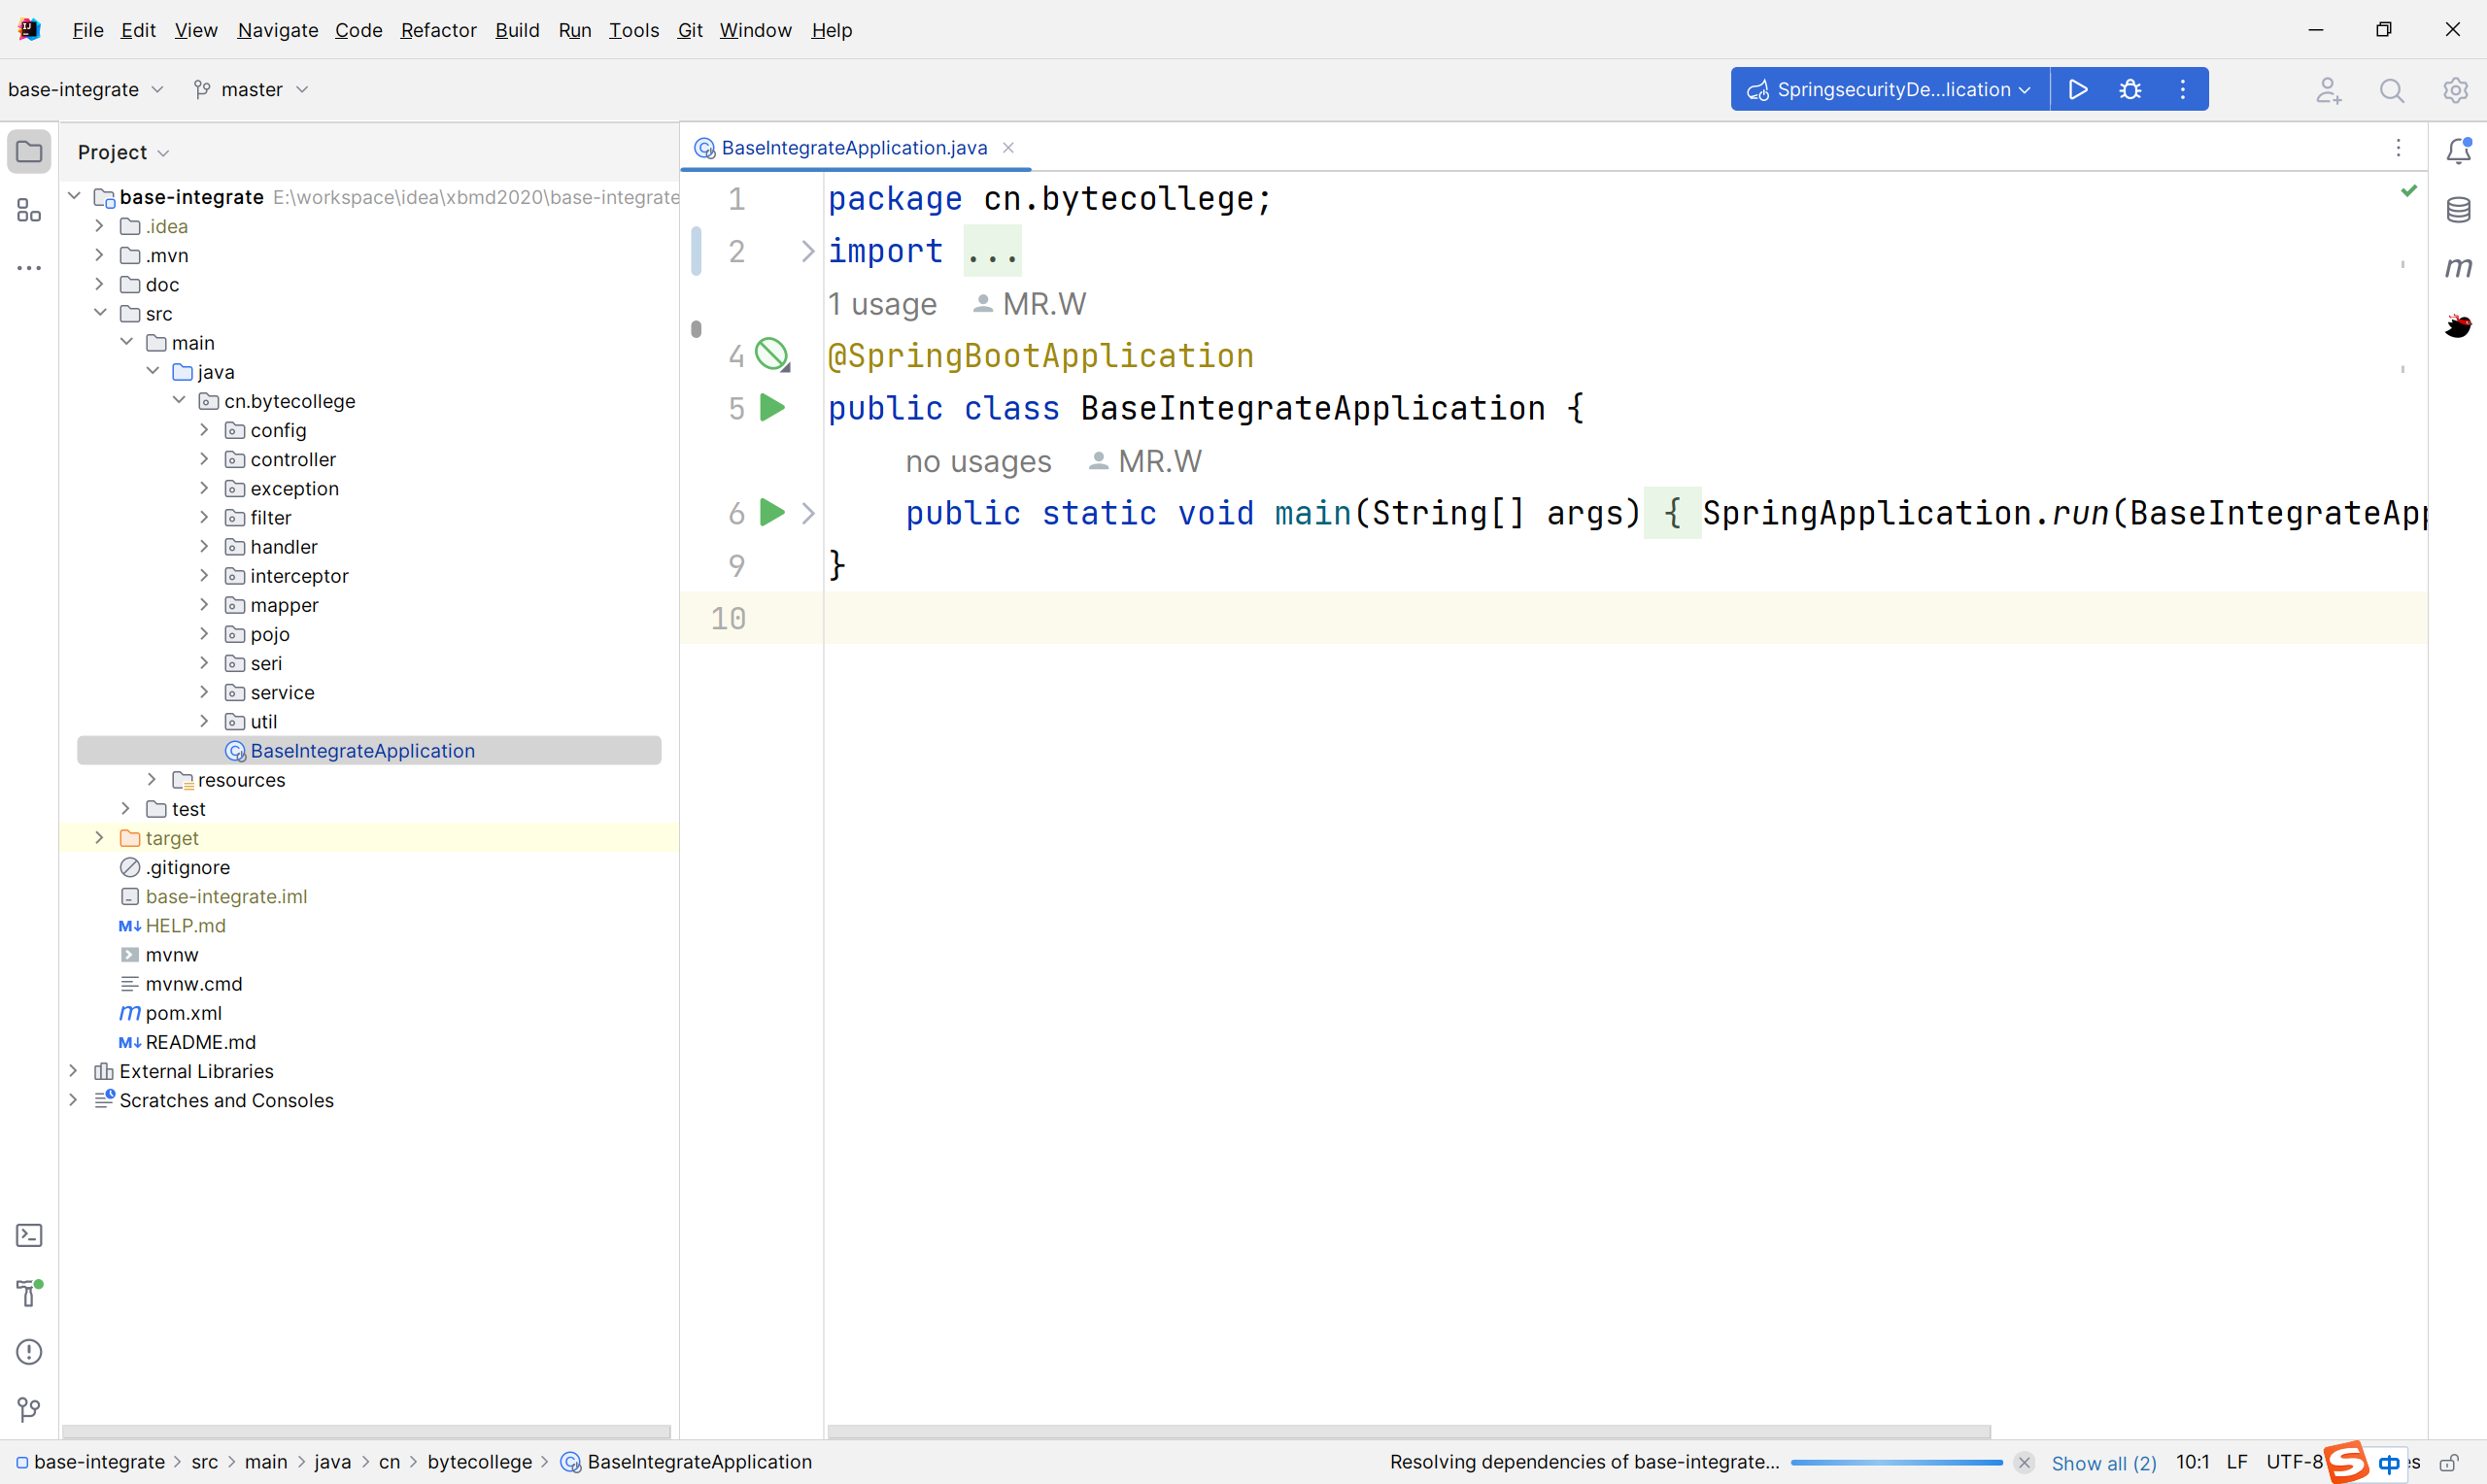The image size is (2487, 1484).
Task: Click Sogou input method icon in status area
Action: click(2347, 1462)
